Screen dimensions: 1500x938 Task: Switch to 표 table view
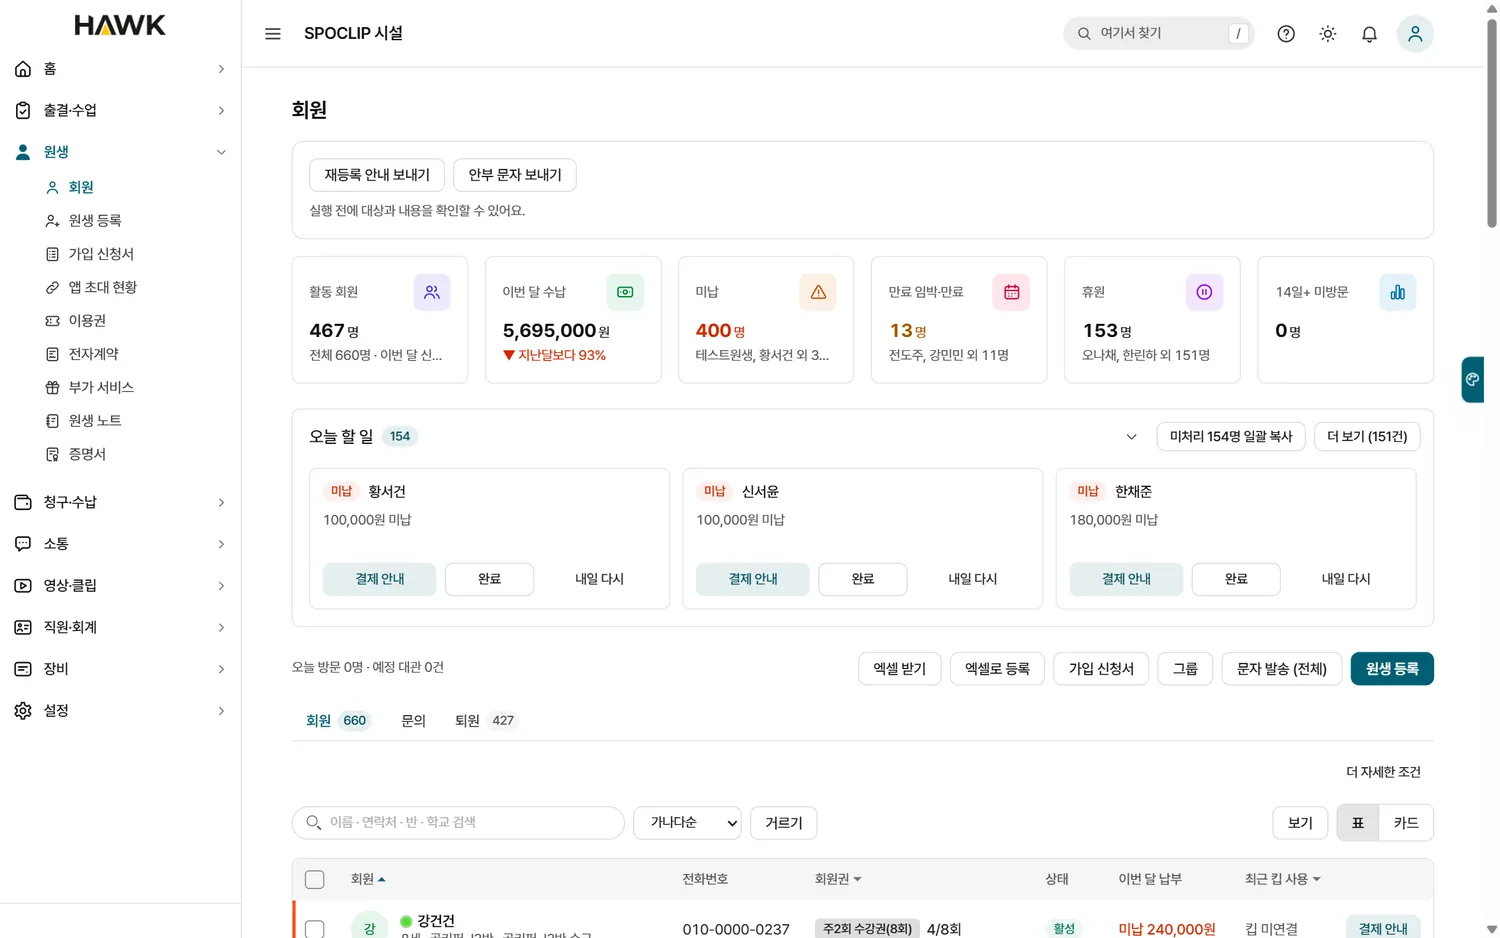(1358, 823)
